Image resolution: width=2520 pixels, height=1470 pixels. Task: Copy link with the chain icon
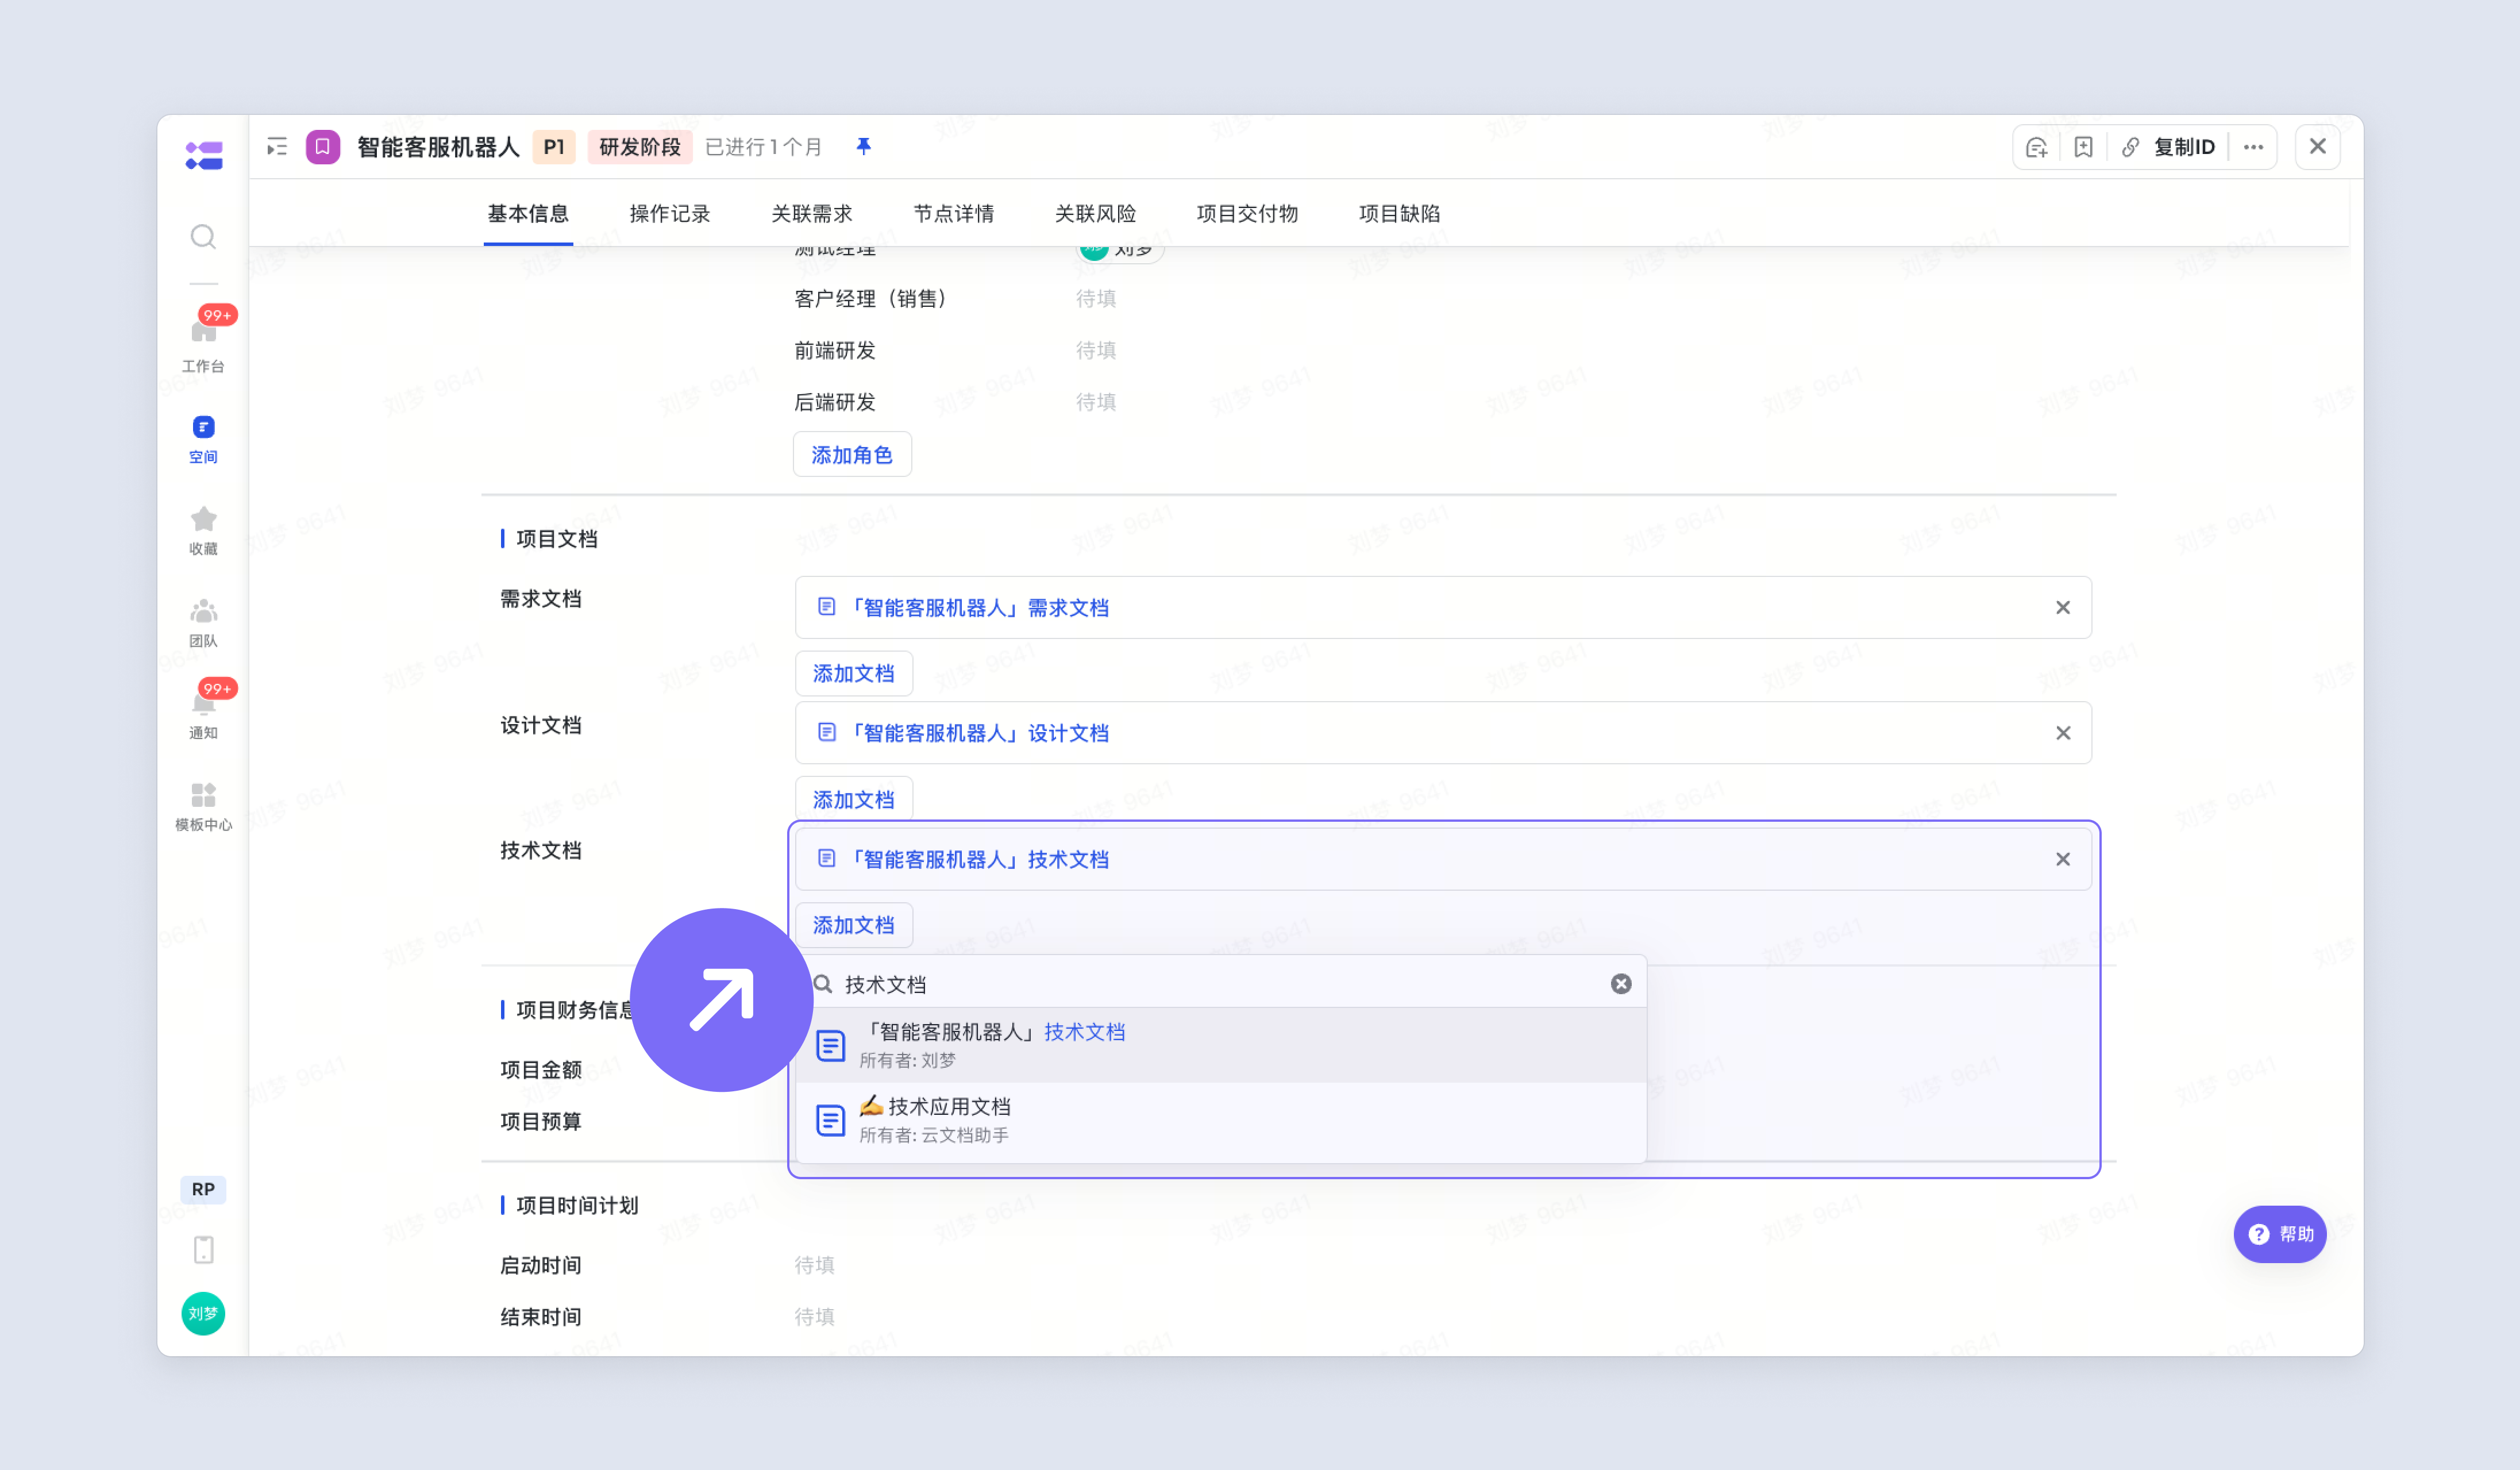(x=2130, y=148)
